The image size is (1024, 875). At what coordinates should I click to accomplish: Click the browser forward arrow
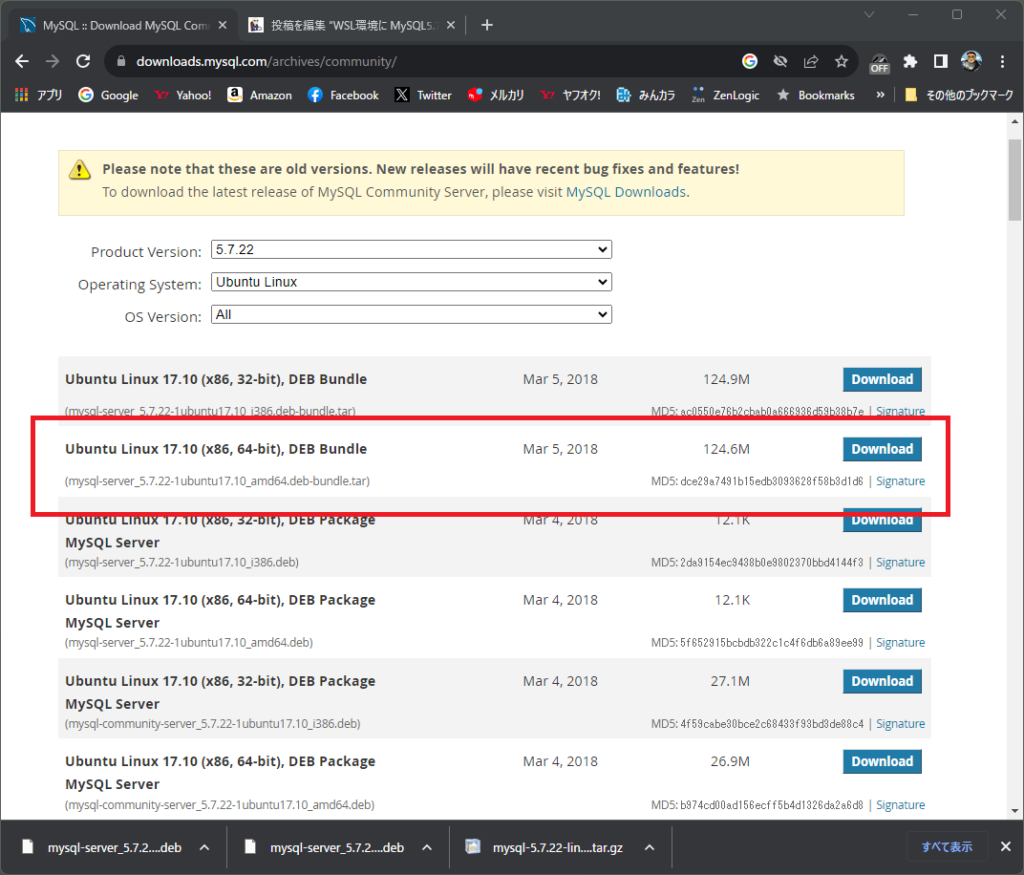coord(52,61)
